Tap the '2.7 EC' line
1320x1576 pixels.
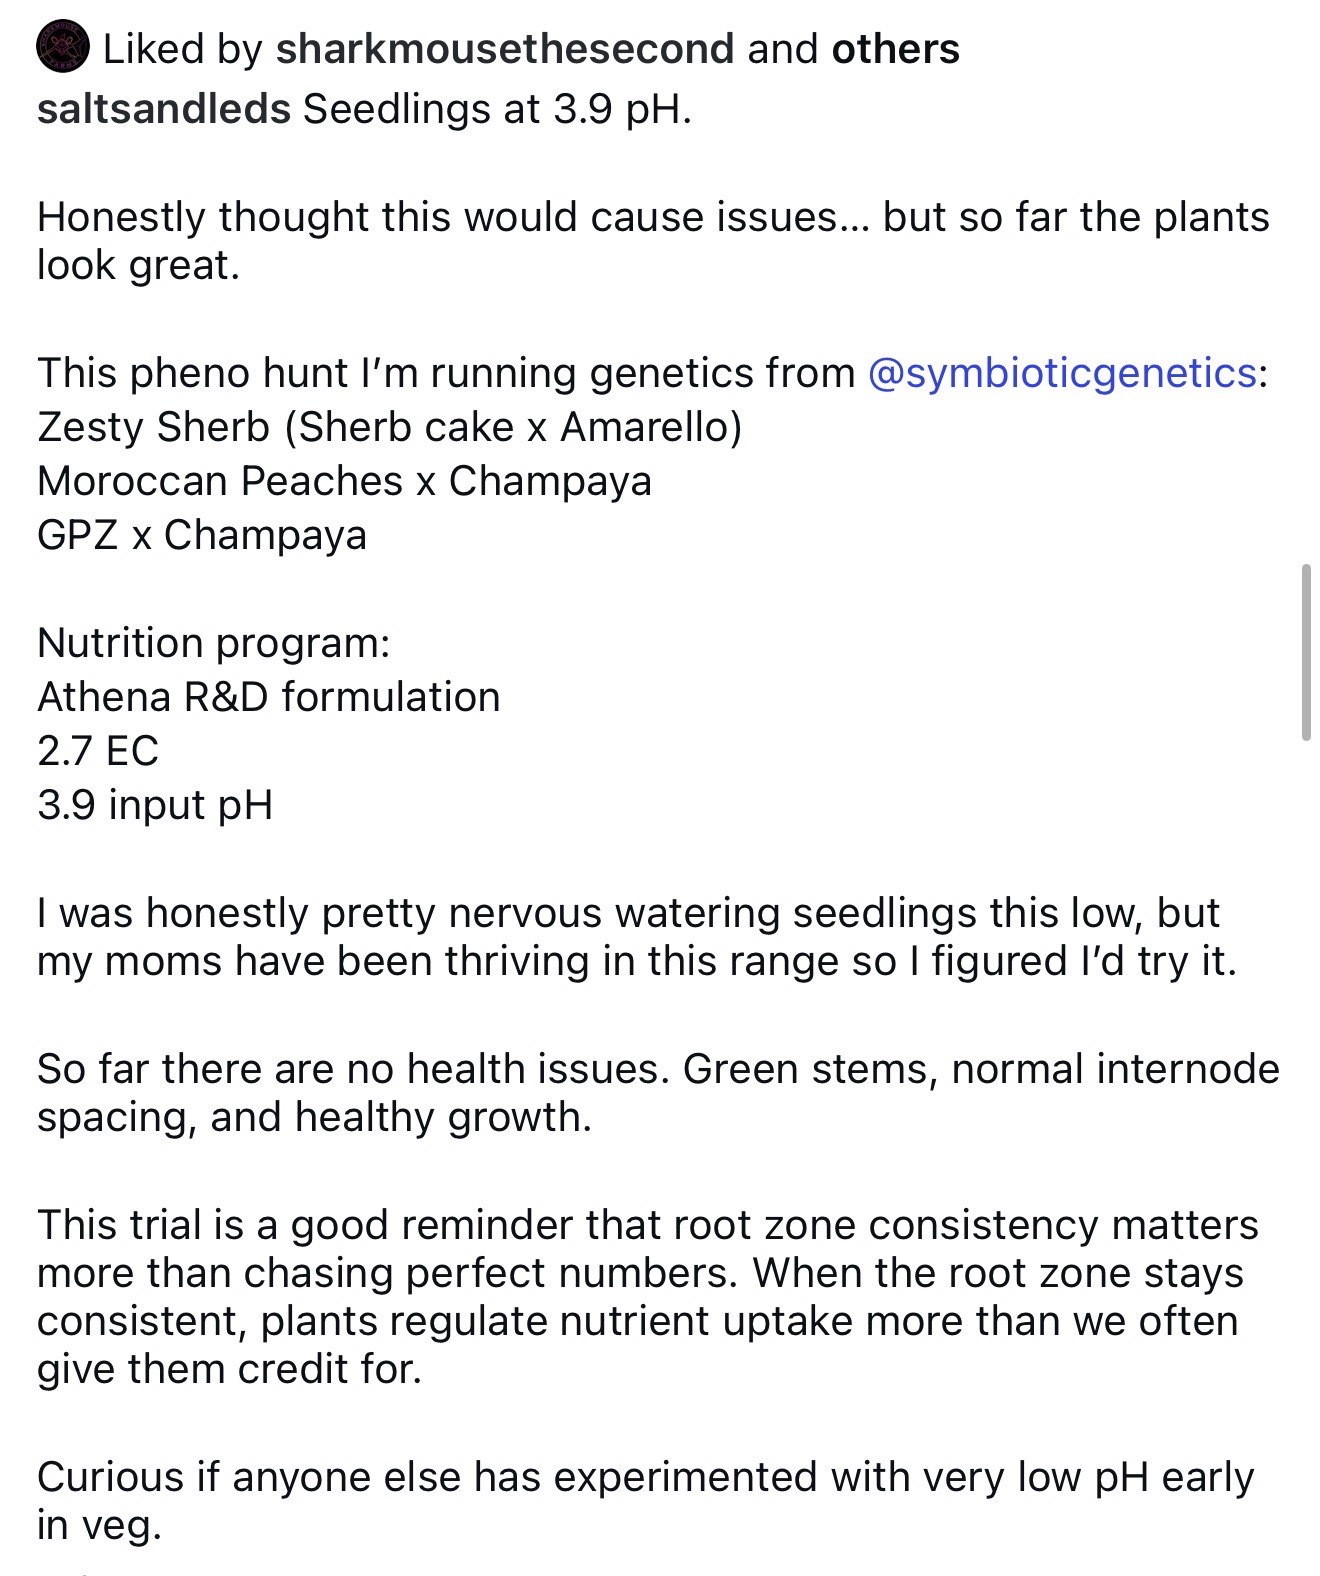tap(98, 751)
